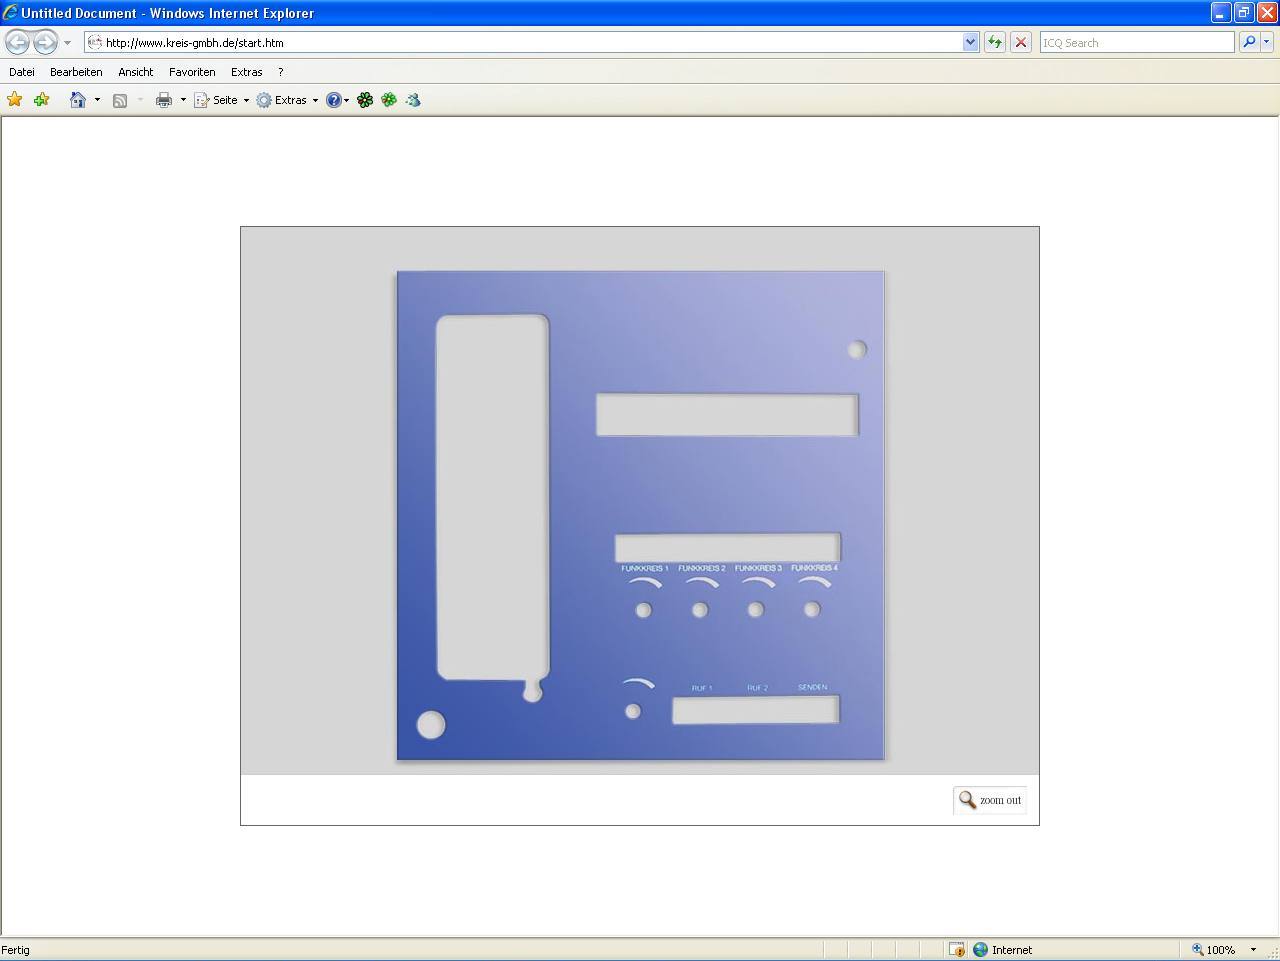Click the ICQ Search input field
Screen dimensions: 1280x961
click(x=1136, y=43)
